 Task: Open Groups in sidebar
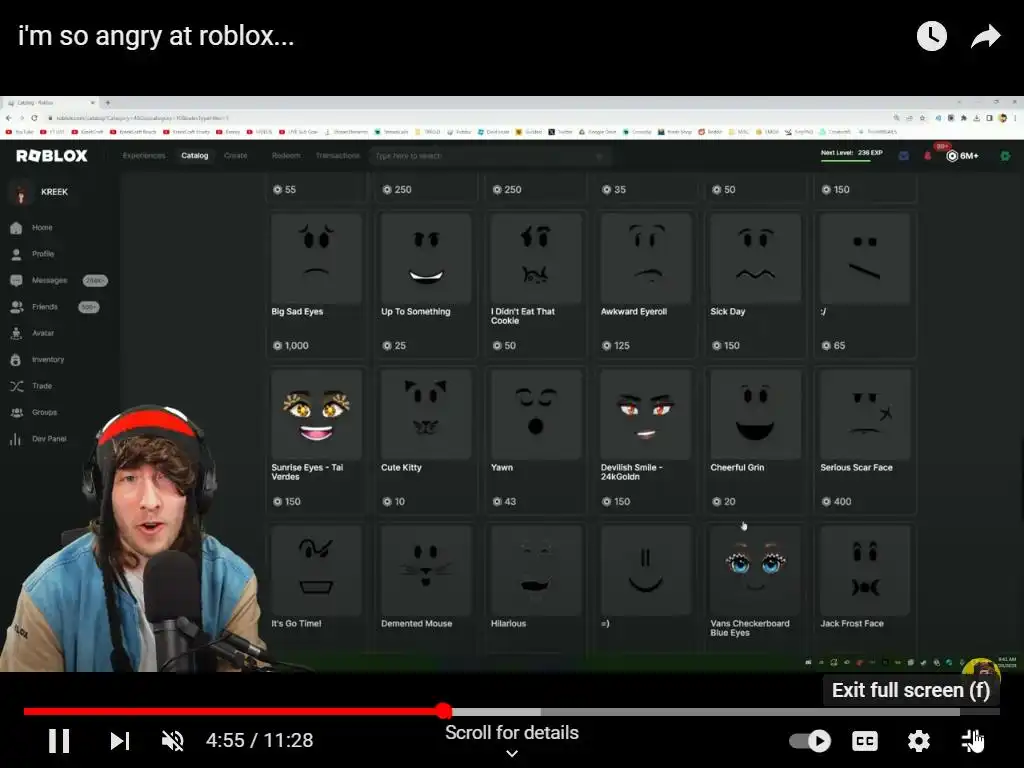coord(44,412)
